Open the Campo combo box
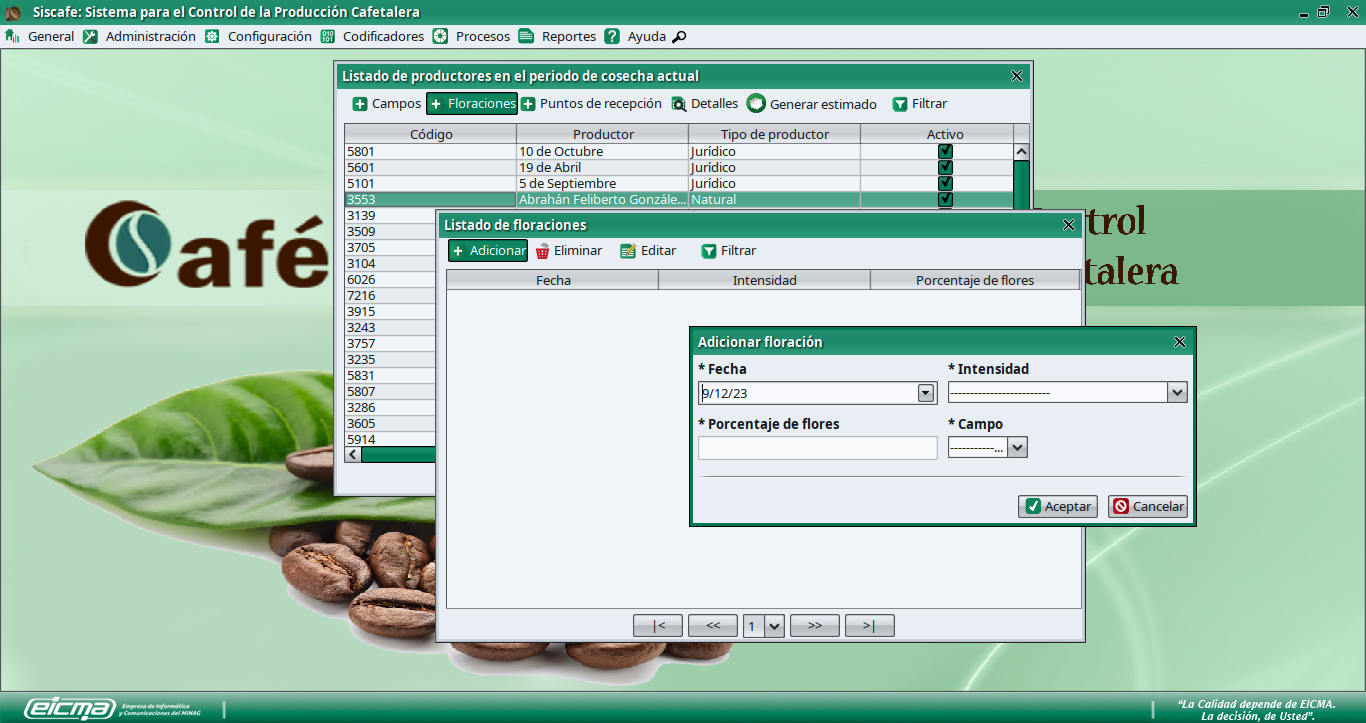Screen dimensions: 1366x723 click(1017, 448)
